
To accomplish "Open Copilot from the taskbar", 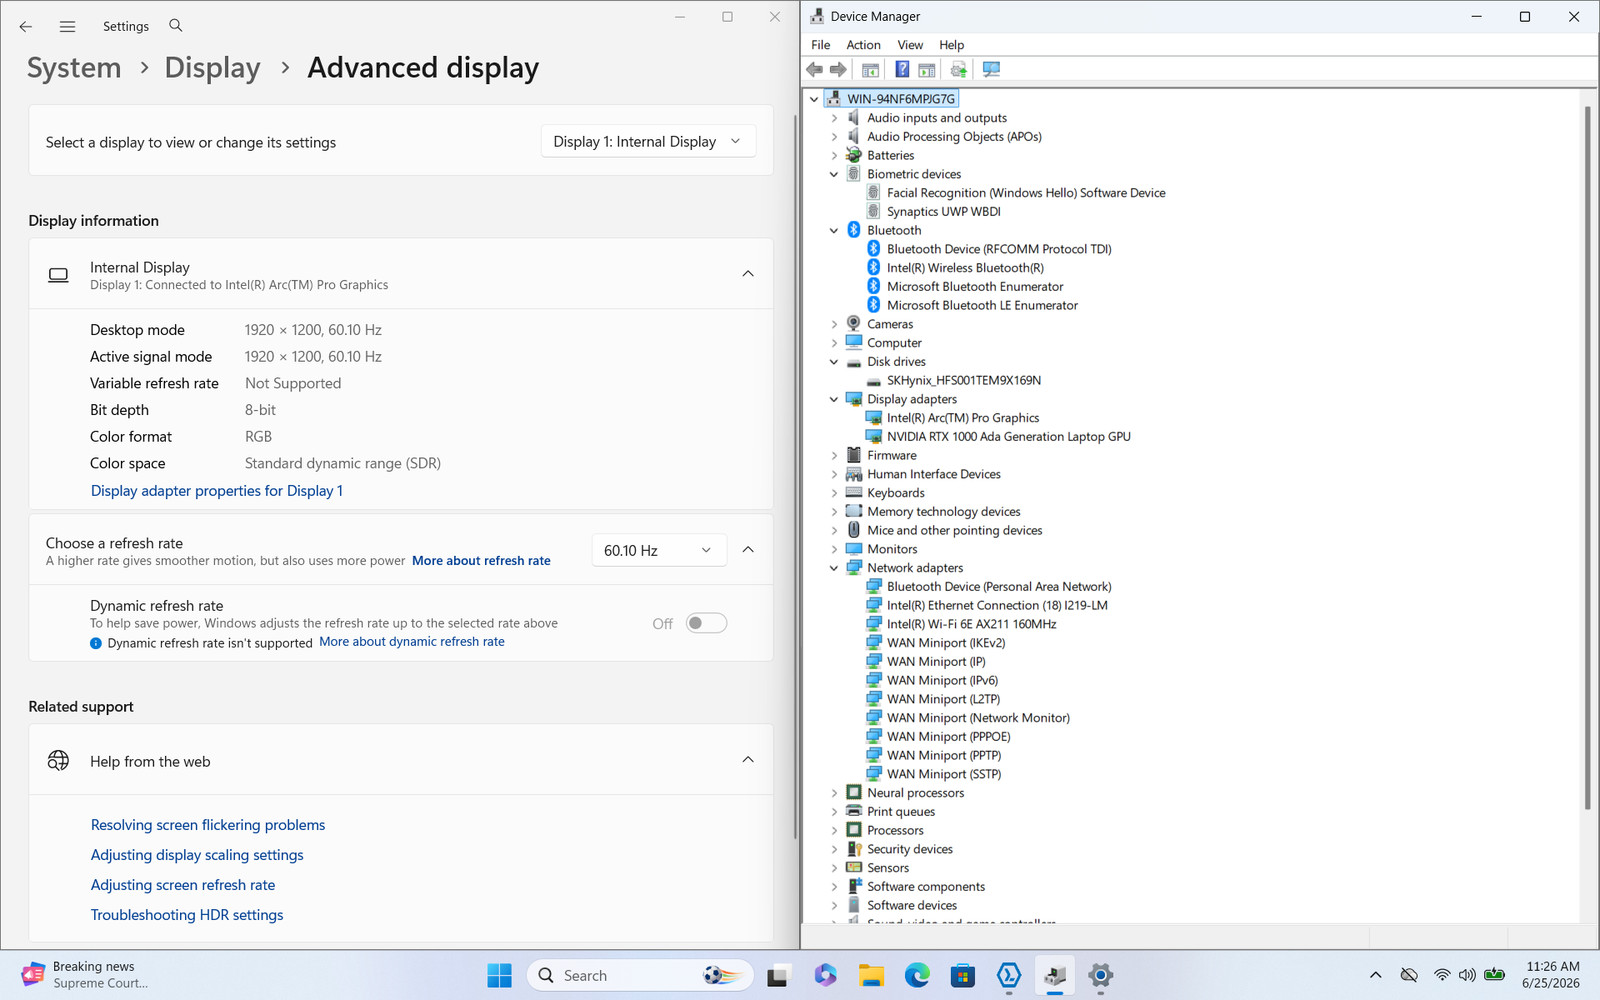I will pyautogui.click(x=825, y=975).
